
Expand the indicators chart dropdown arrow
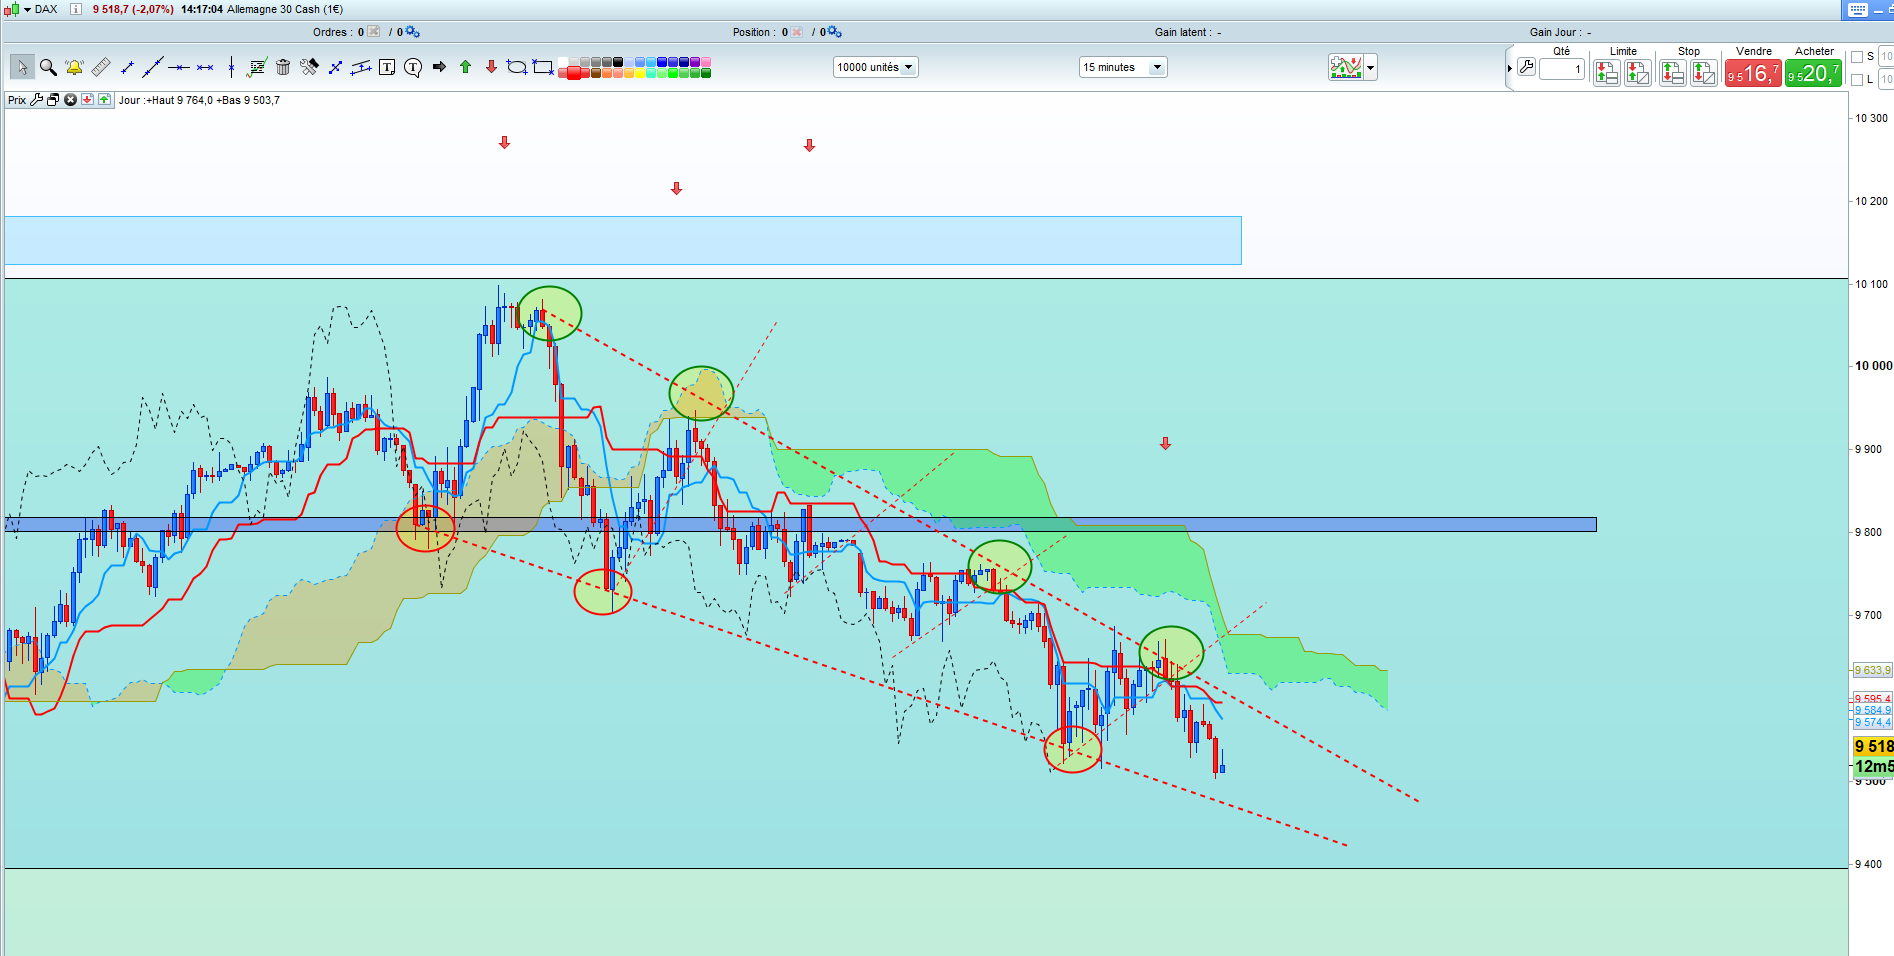tap(1370, 68)
